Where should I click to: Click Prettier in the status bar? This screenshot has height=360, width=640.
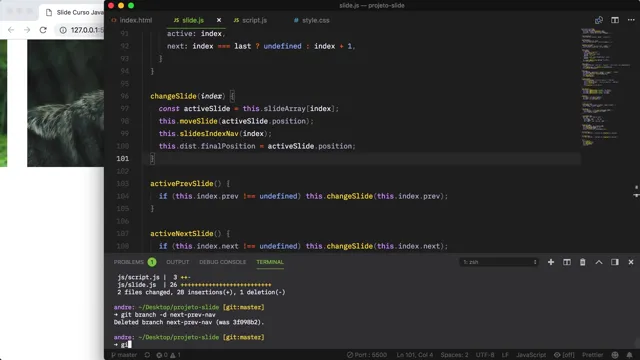(x=592, y=355)
